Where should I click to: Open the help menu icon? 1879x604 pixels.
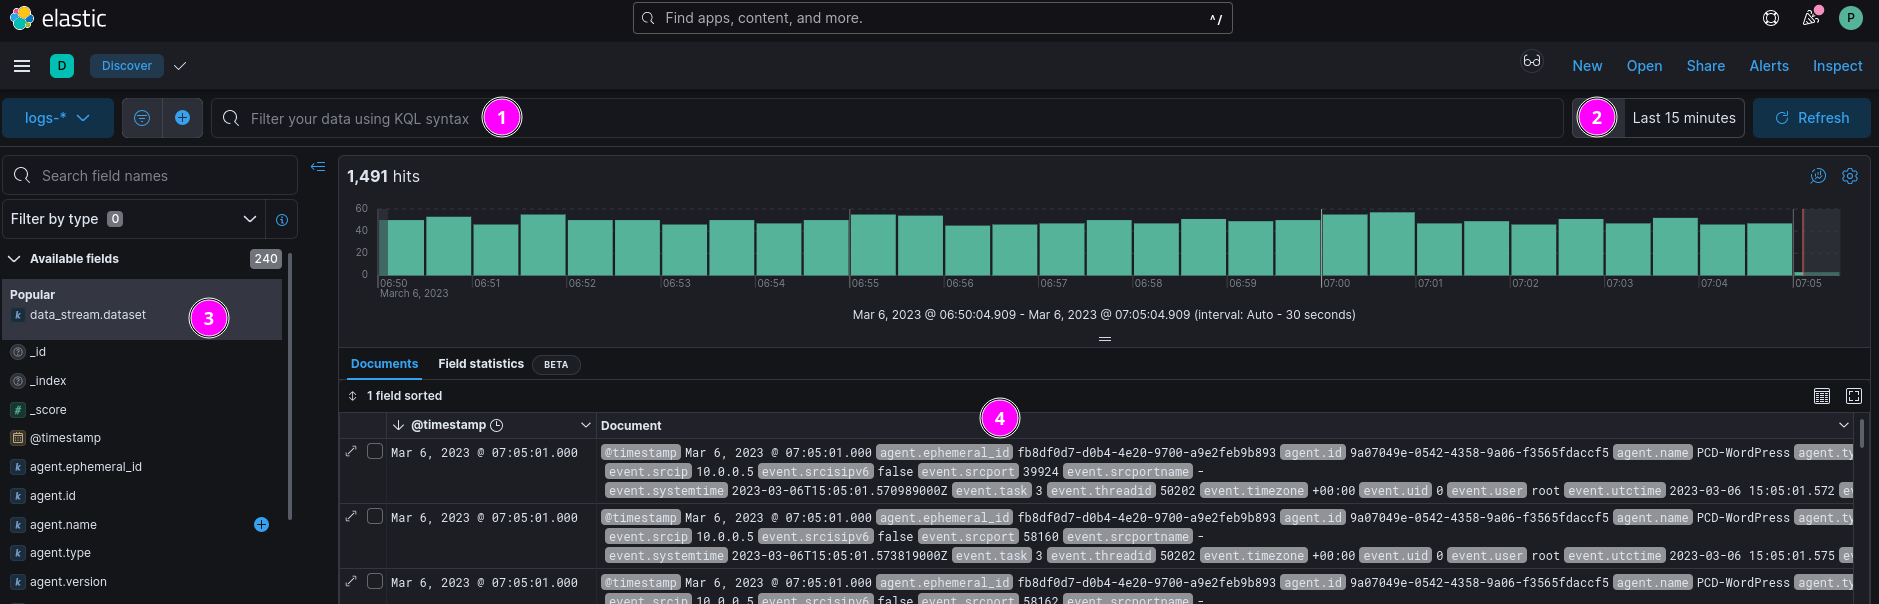1771,18
